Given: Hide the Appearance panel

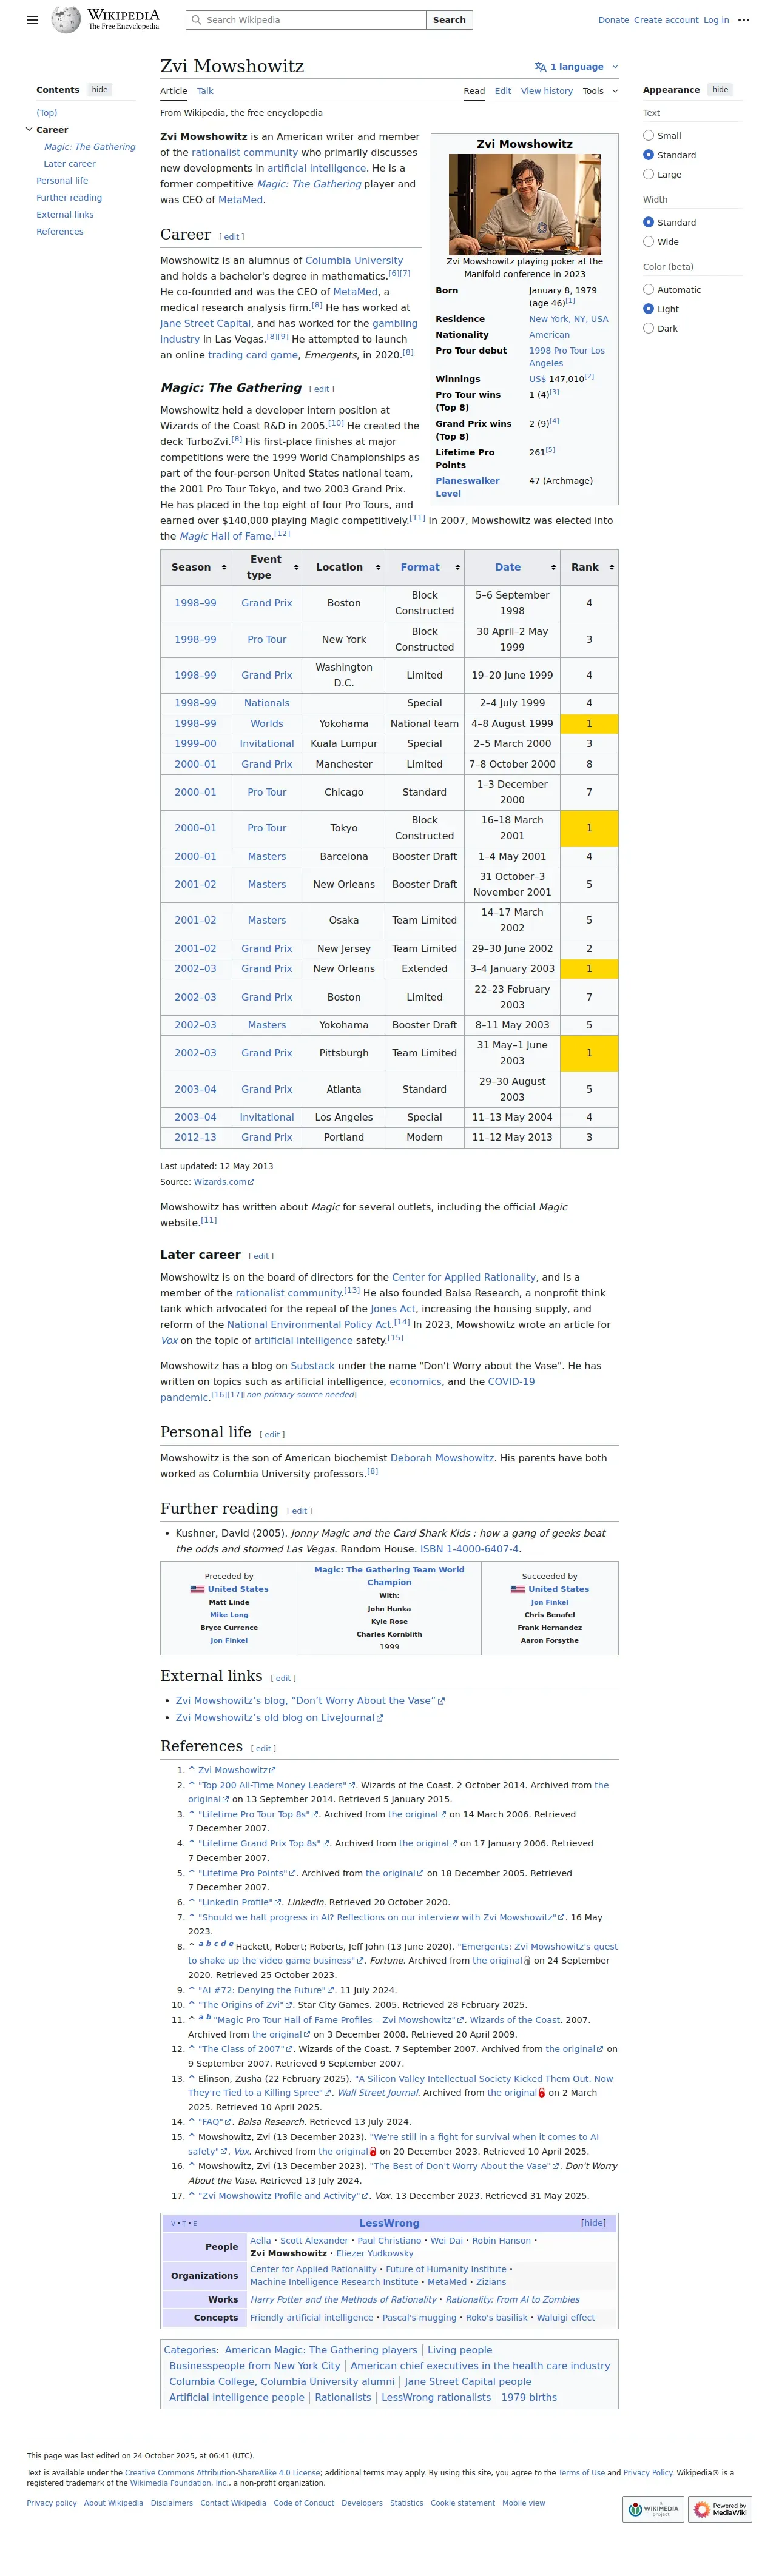Looking at the screenshot, I should 720,90.
